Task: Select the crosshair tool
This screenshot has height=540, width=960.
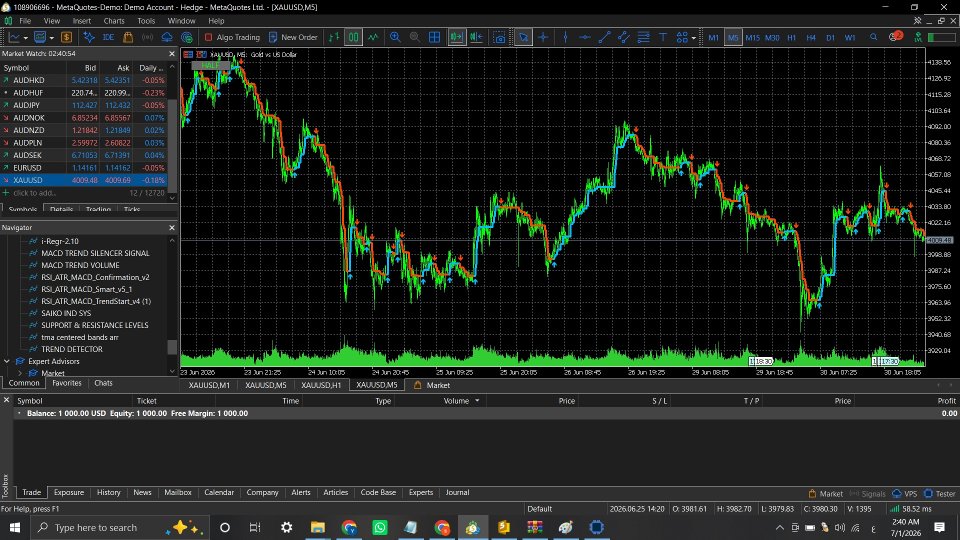Action: [x=543, y=37]
